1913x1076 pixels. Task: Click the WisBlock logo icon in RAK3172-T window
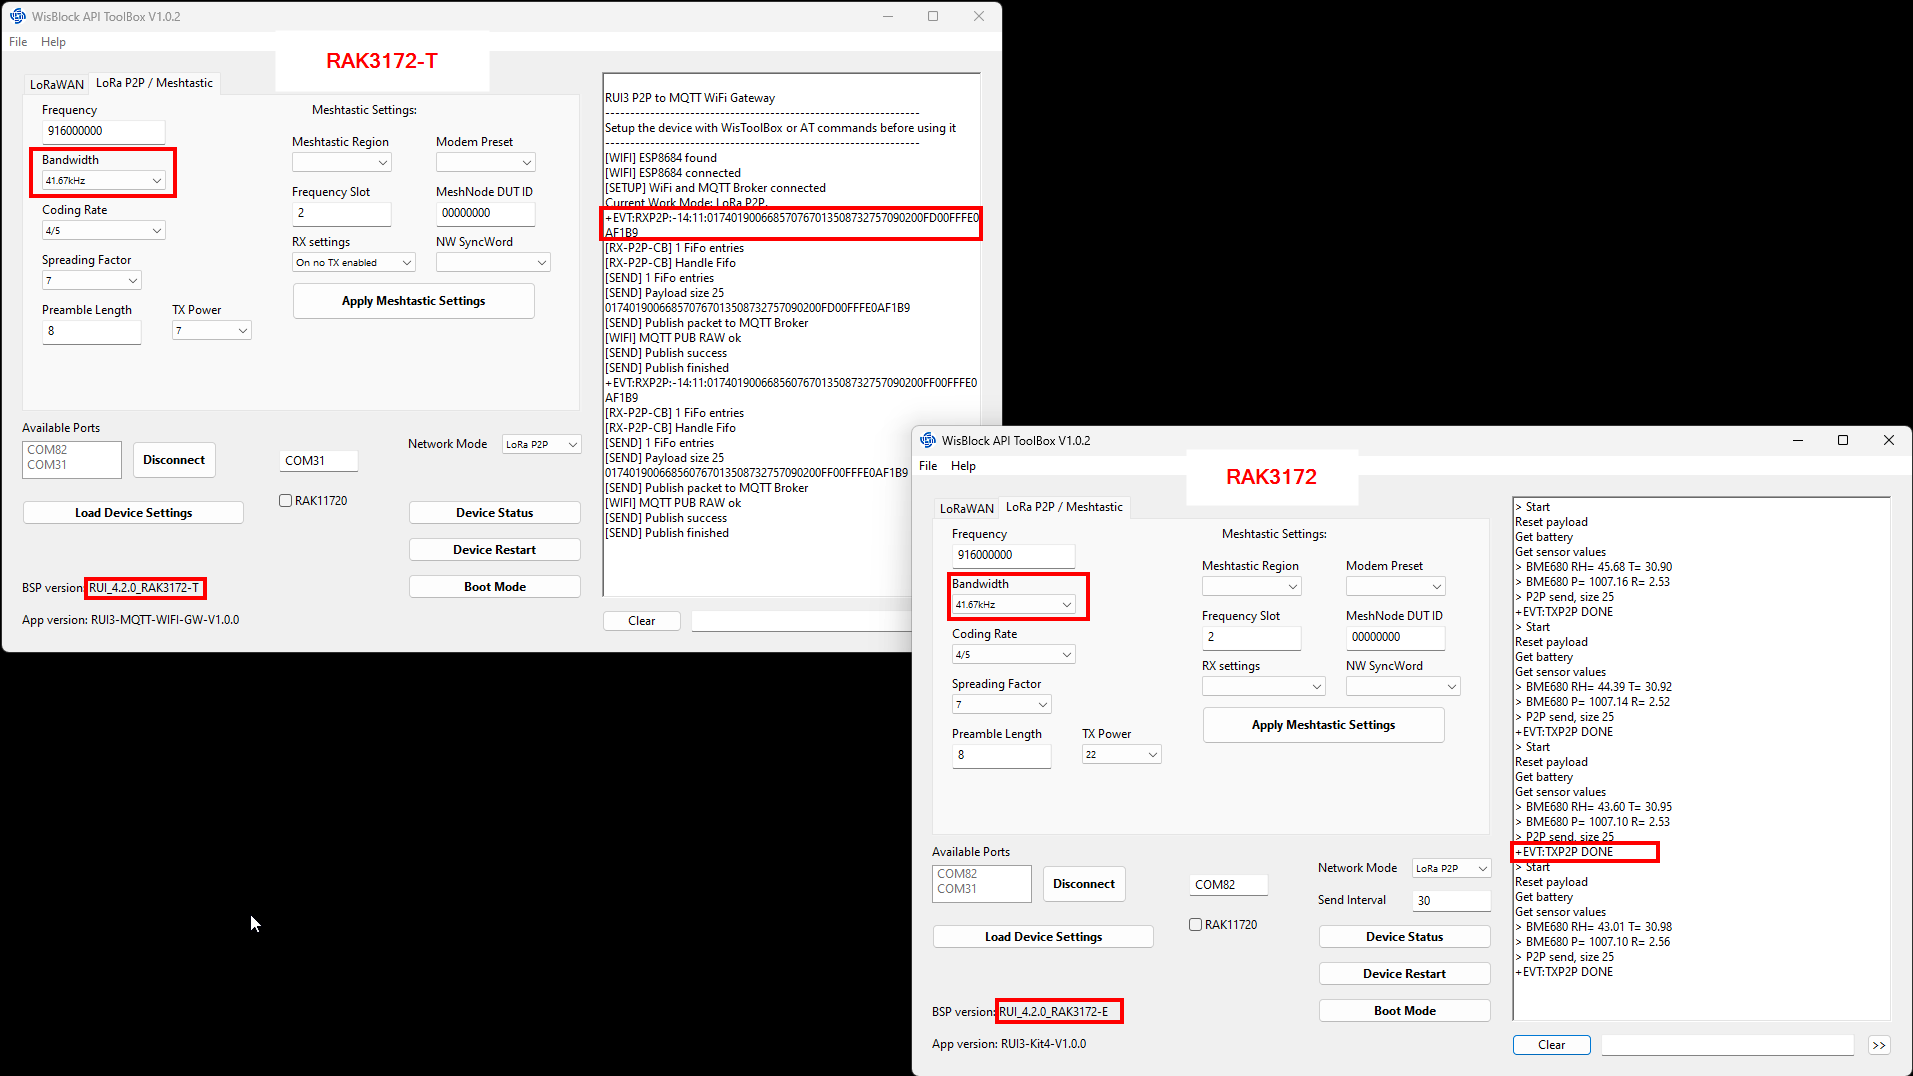(x=18, y=16)
